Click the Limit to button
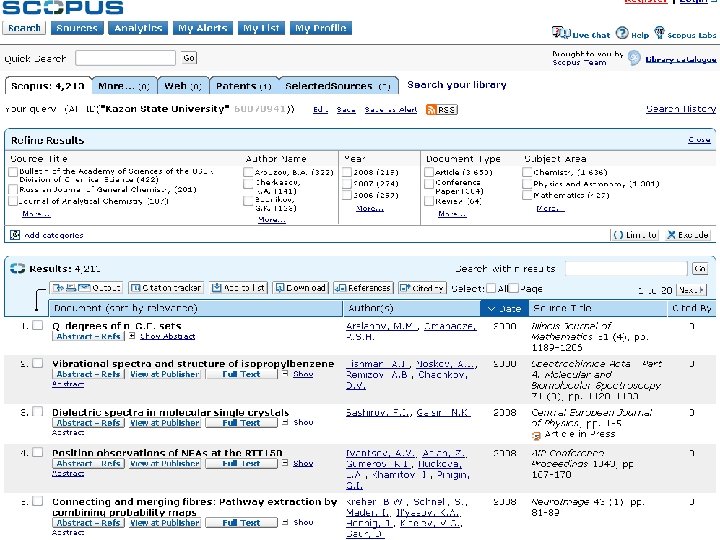The height and width of the screenshot is (540, 720). (x=636, y=235)
